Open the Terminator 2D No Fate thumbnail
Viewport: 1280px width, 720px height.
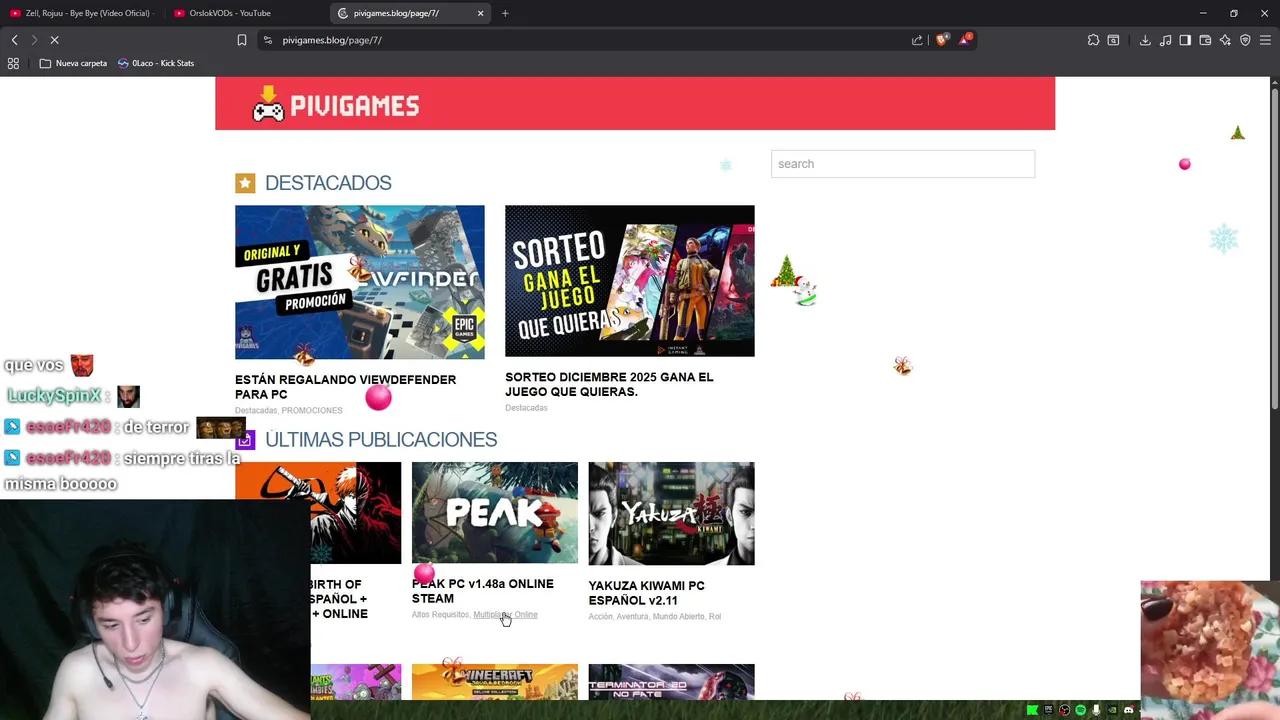[672, 682]
